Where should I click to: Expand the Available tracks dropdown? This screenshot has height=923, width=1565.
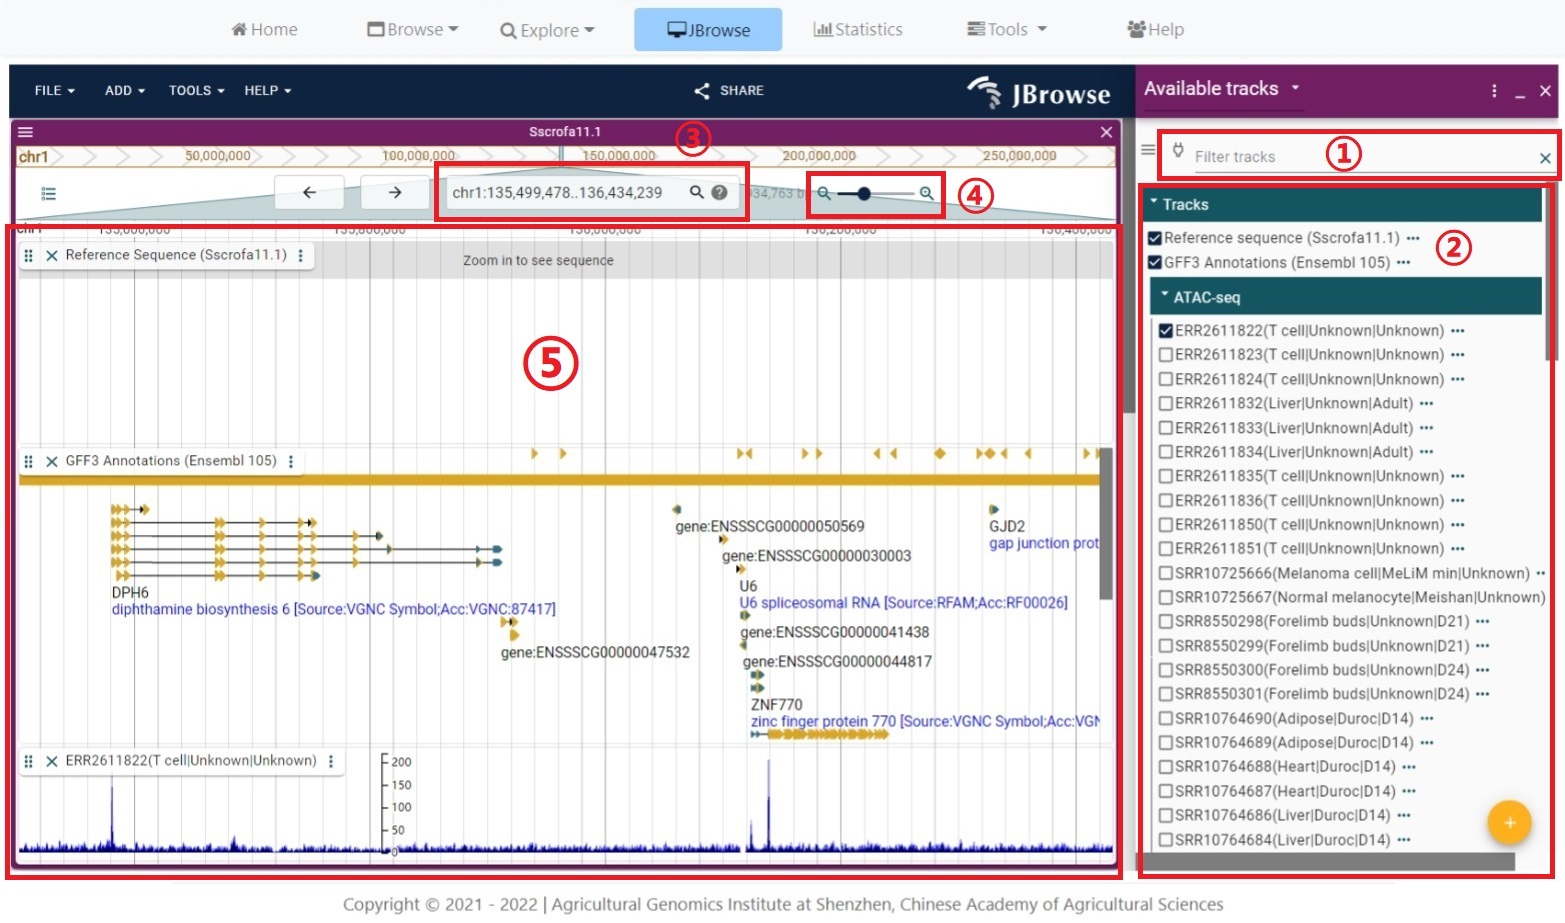click(x=1295, y=88)
